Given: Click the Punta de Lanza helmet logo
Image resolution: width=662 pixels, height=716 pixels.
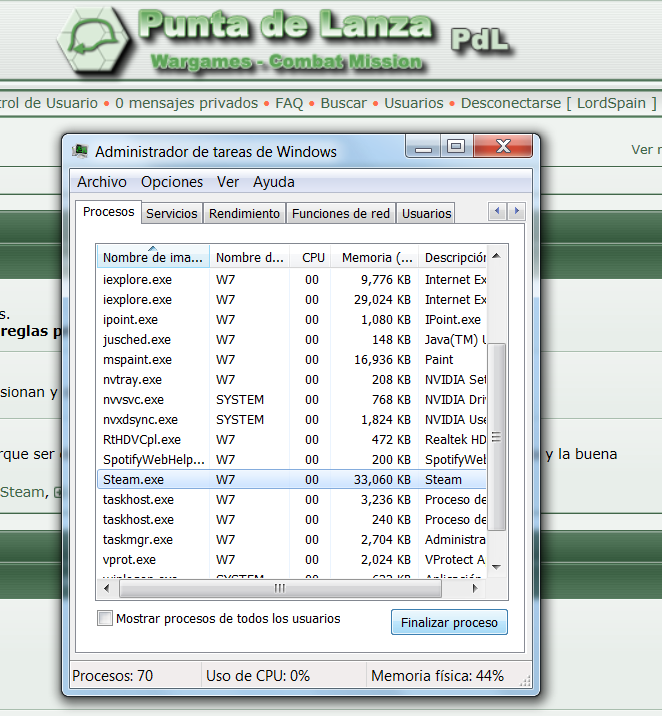Looking at the screenshot, I should [94, 40].
